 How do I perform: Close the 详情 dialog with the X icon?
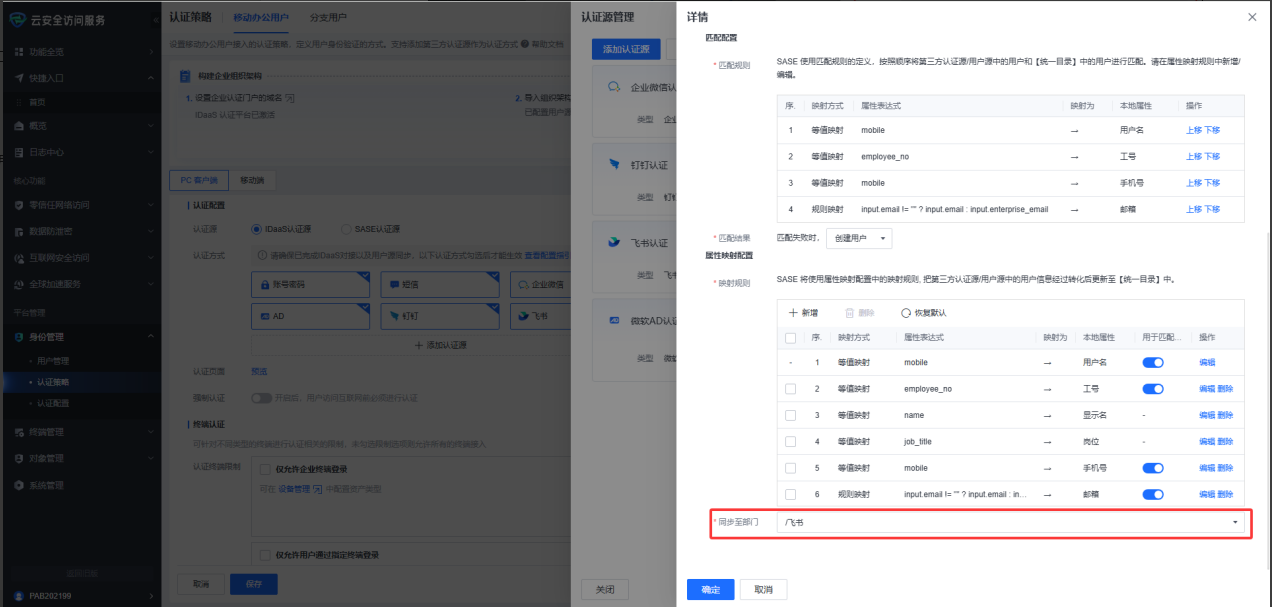coord(1252,17)
